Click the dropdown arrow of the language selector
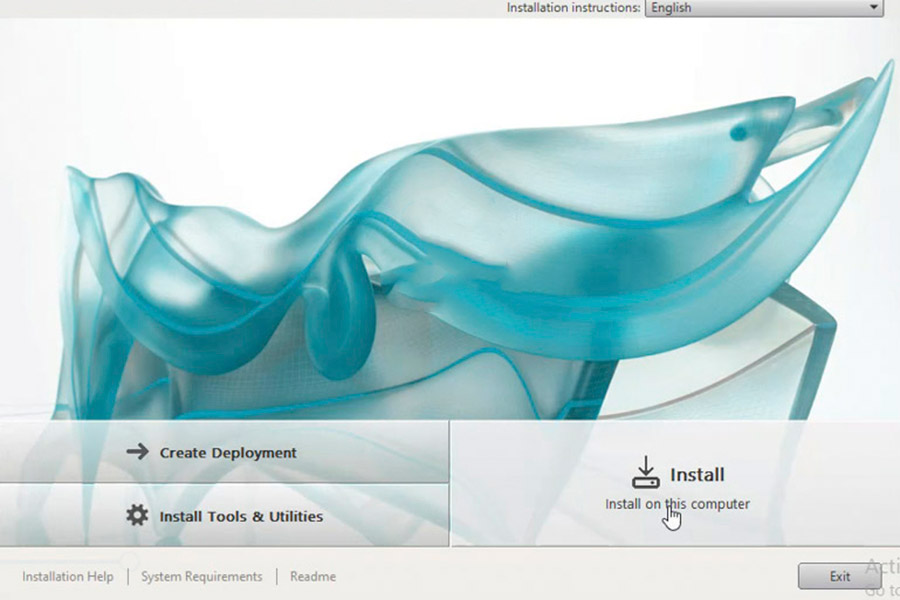Viewport: 900px width, 600px height. (x=873, y=7)
